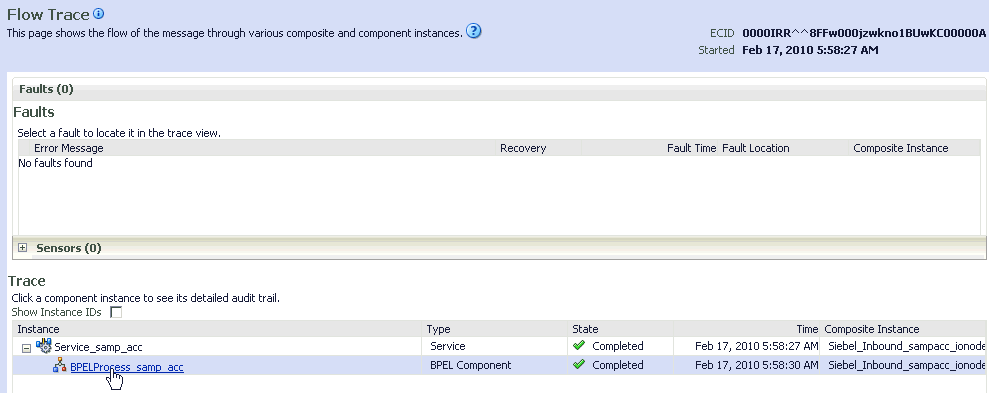The image size is (989, 393).
Task: Click the green check in BPEL Component row
Action: 579,364
